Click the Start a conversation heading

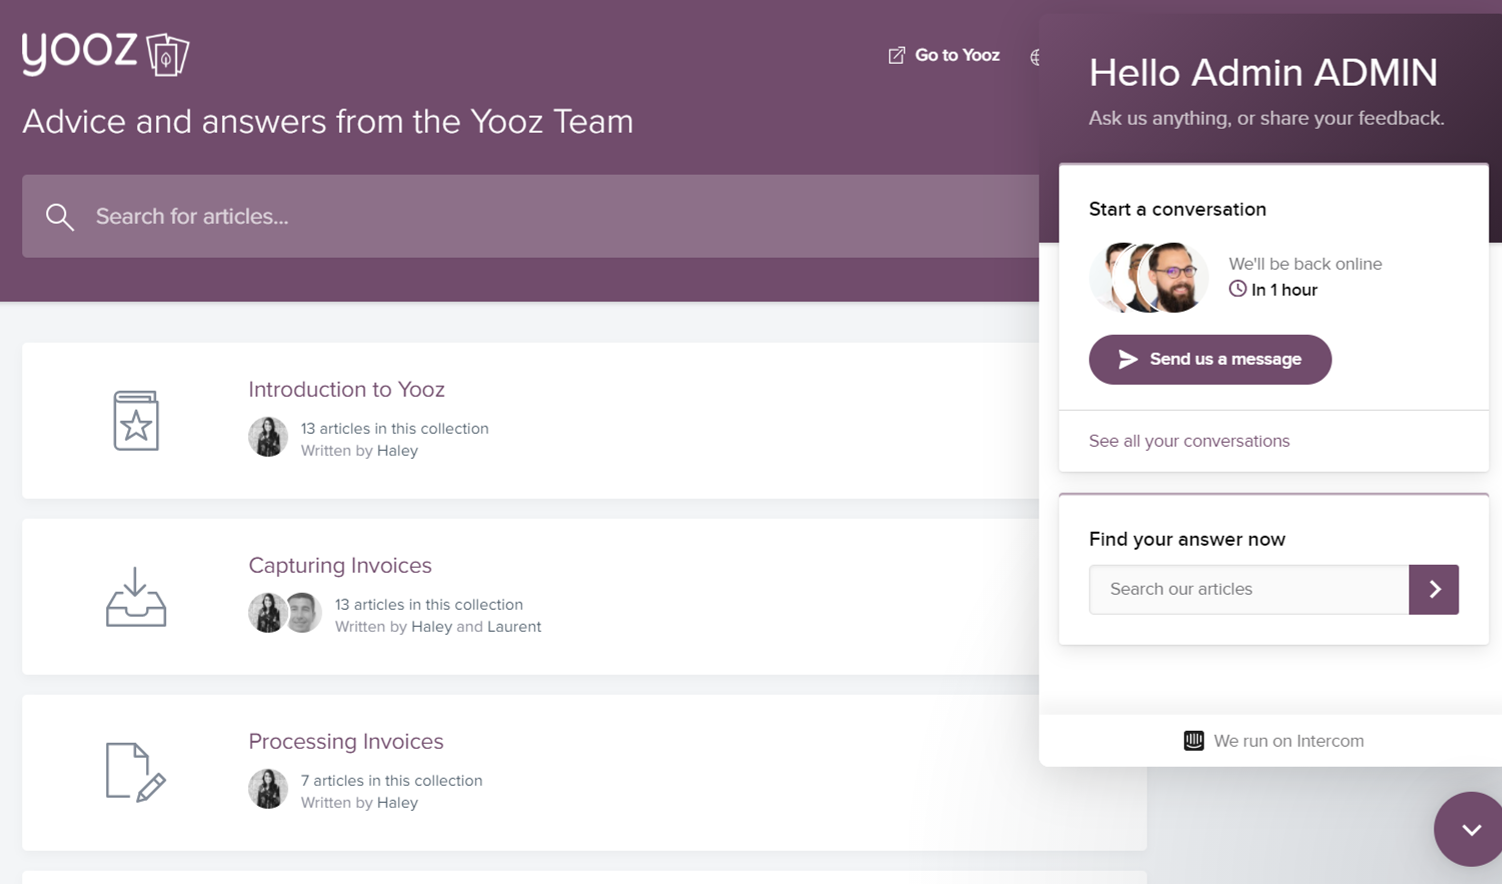coord(1177,209)
